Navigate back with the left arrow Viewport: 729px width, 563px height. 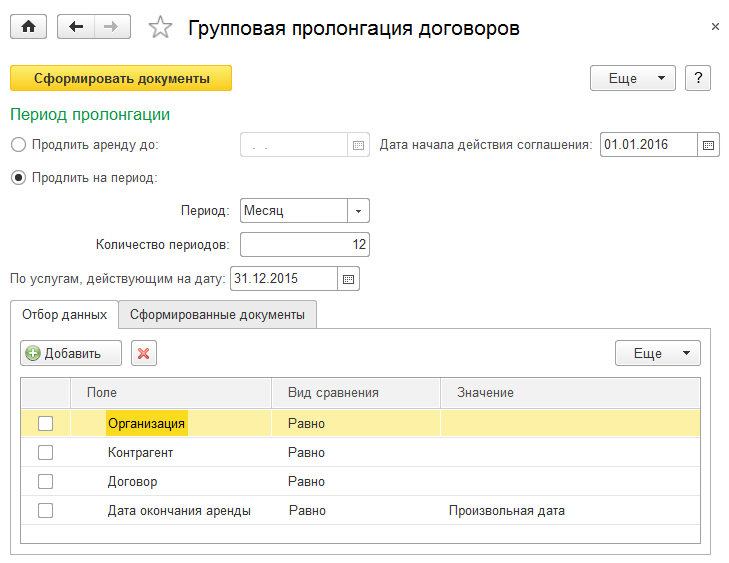[76, 27]
